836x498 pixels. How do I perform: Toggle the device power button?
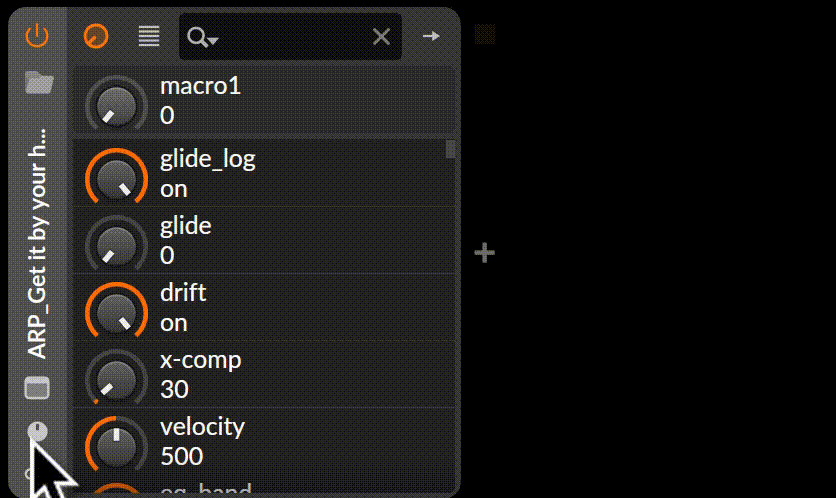[37, 36]
